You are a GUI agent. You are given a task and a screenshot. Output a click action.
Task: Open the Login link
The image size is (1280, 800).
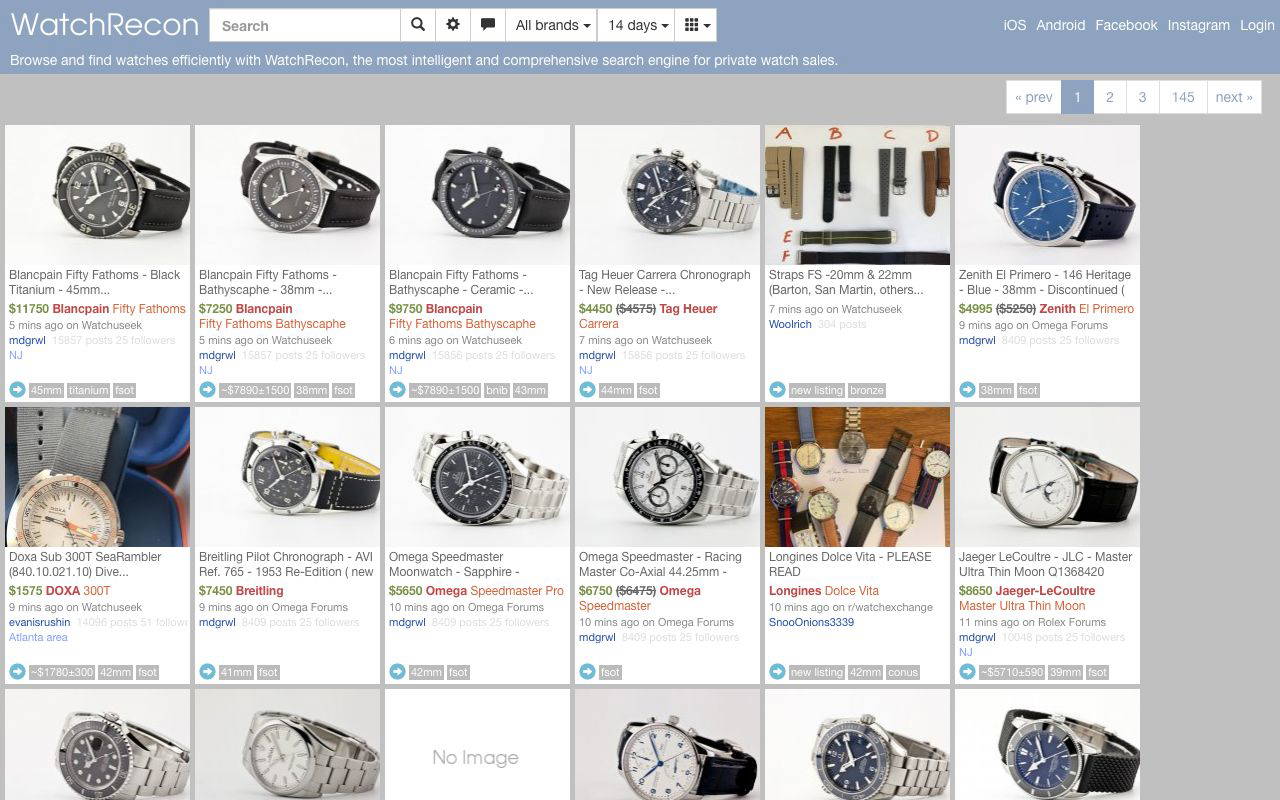[x=1257, y=25]
